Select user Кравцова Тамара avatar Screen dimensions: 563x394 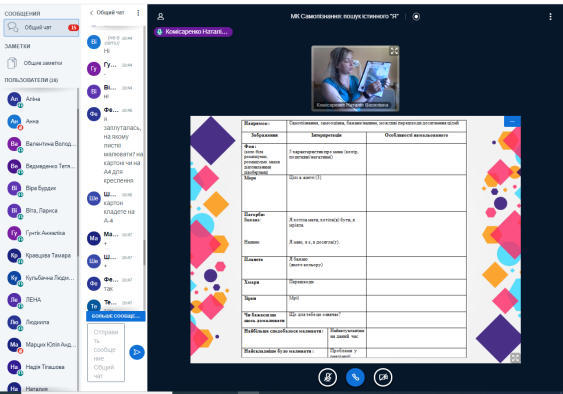(14, 255)
